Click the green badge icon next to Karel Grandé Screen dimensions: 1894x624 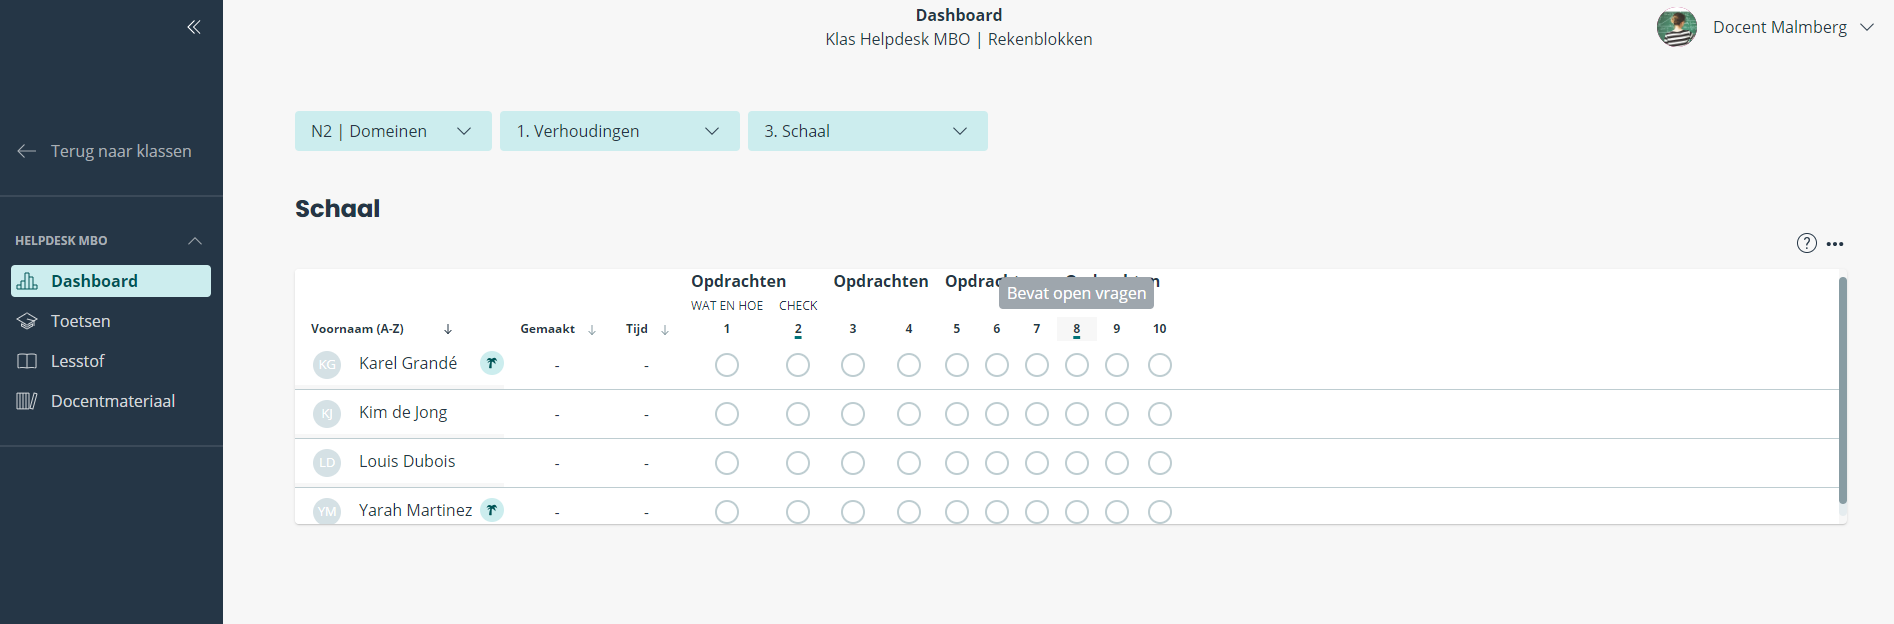point(492,363)
